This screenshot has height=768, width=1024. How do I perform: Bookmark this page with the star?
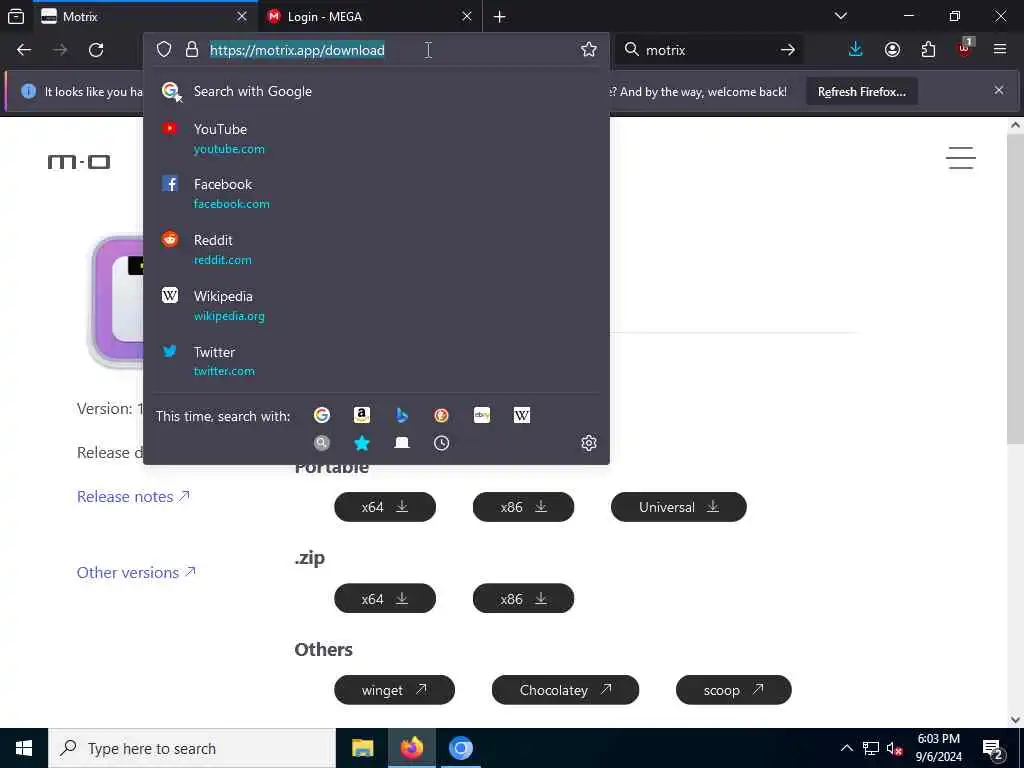[x=588, y=50]
